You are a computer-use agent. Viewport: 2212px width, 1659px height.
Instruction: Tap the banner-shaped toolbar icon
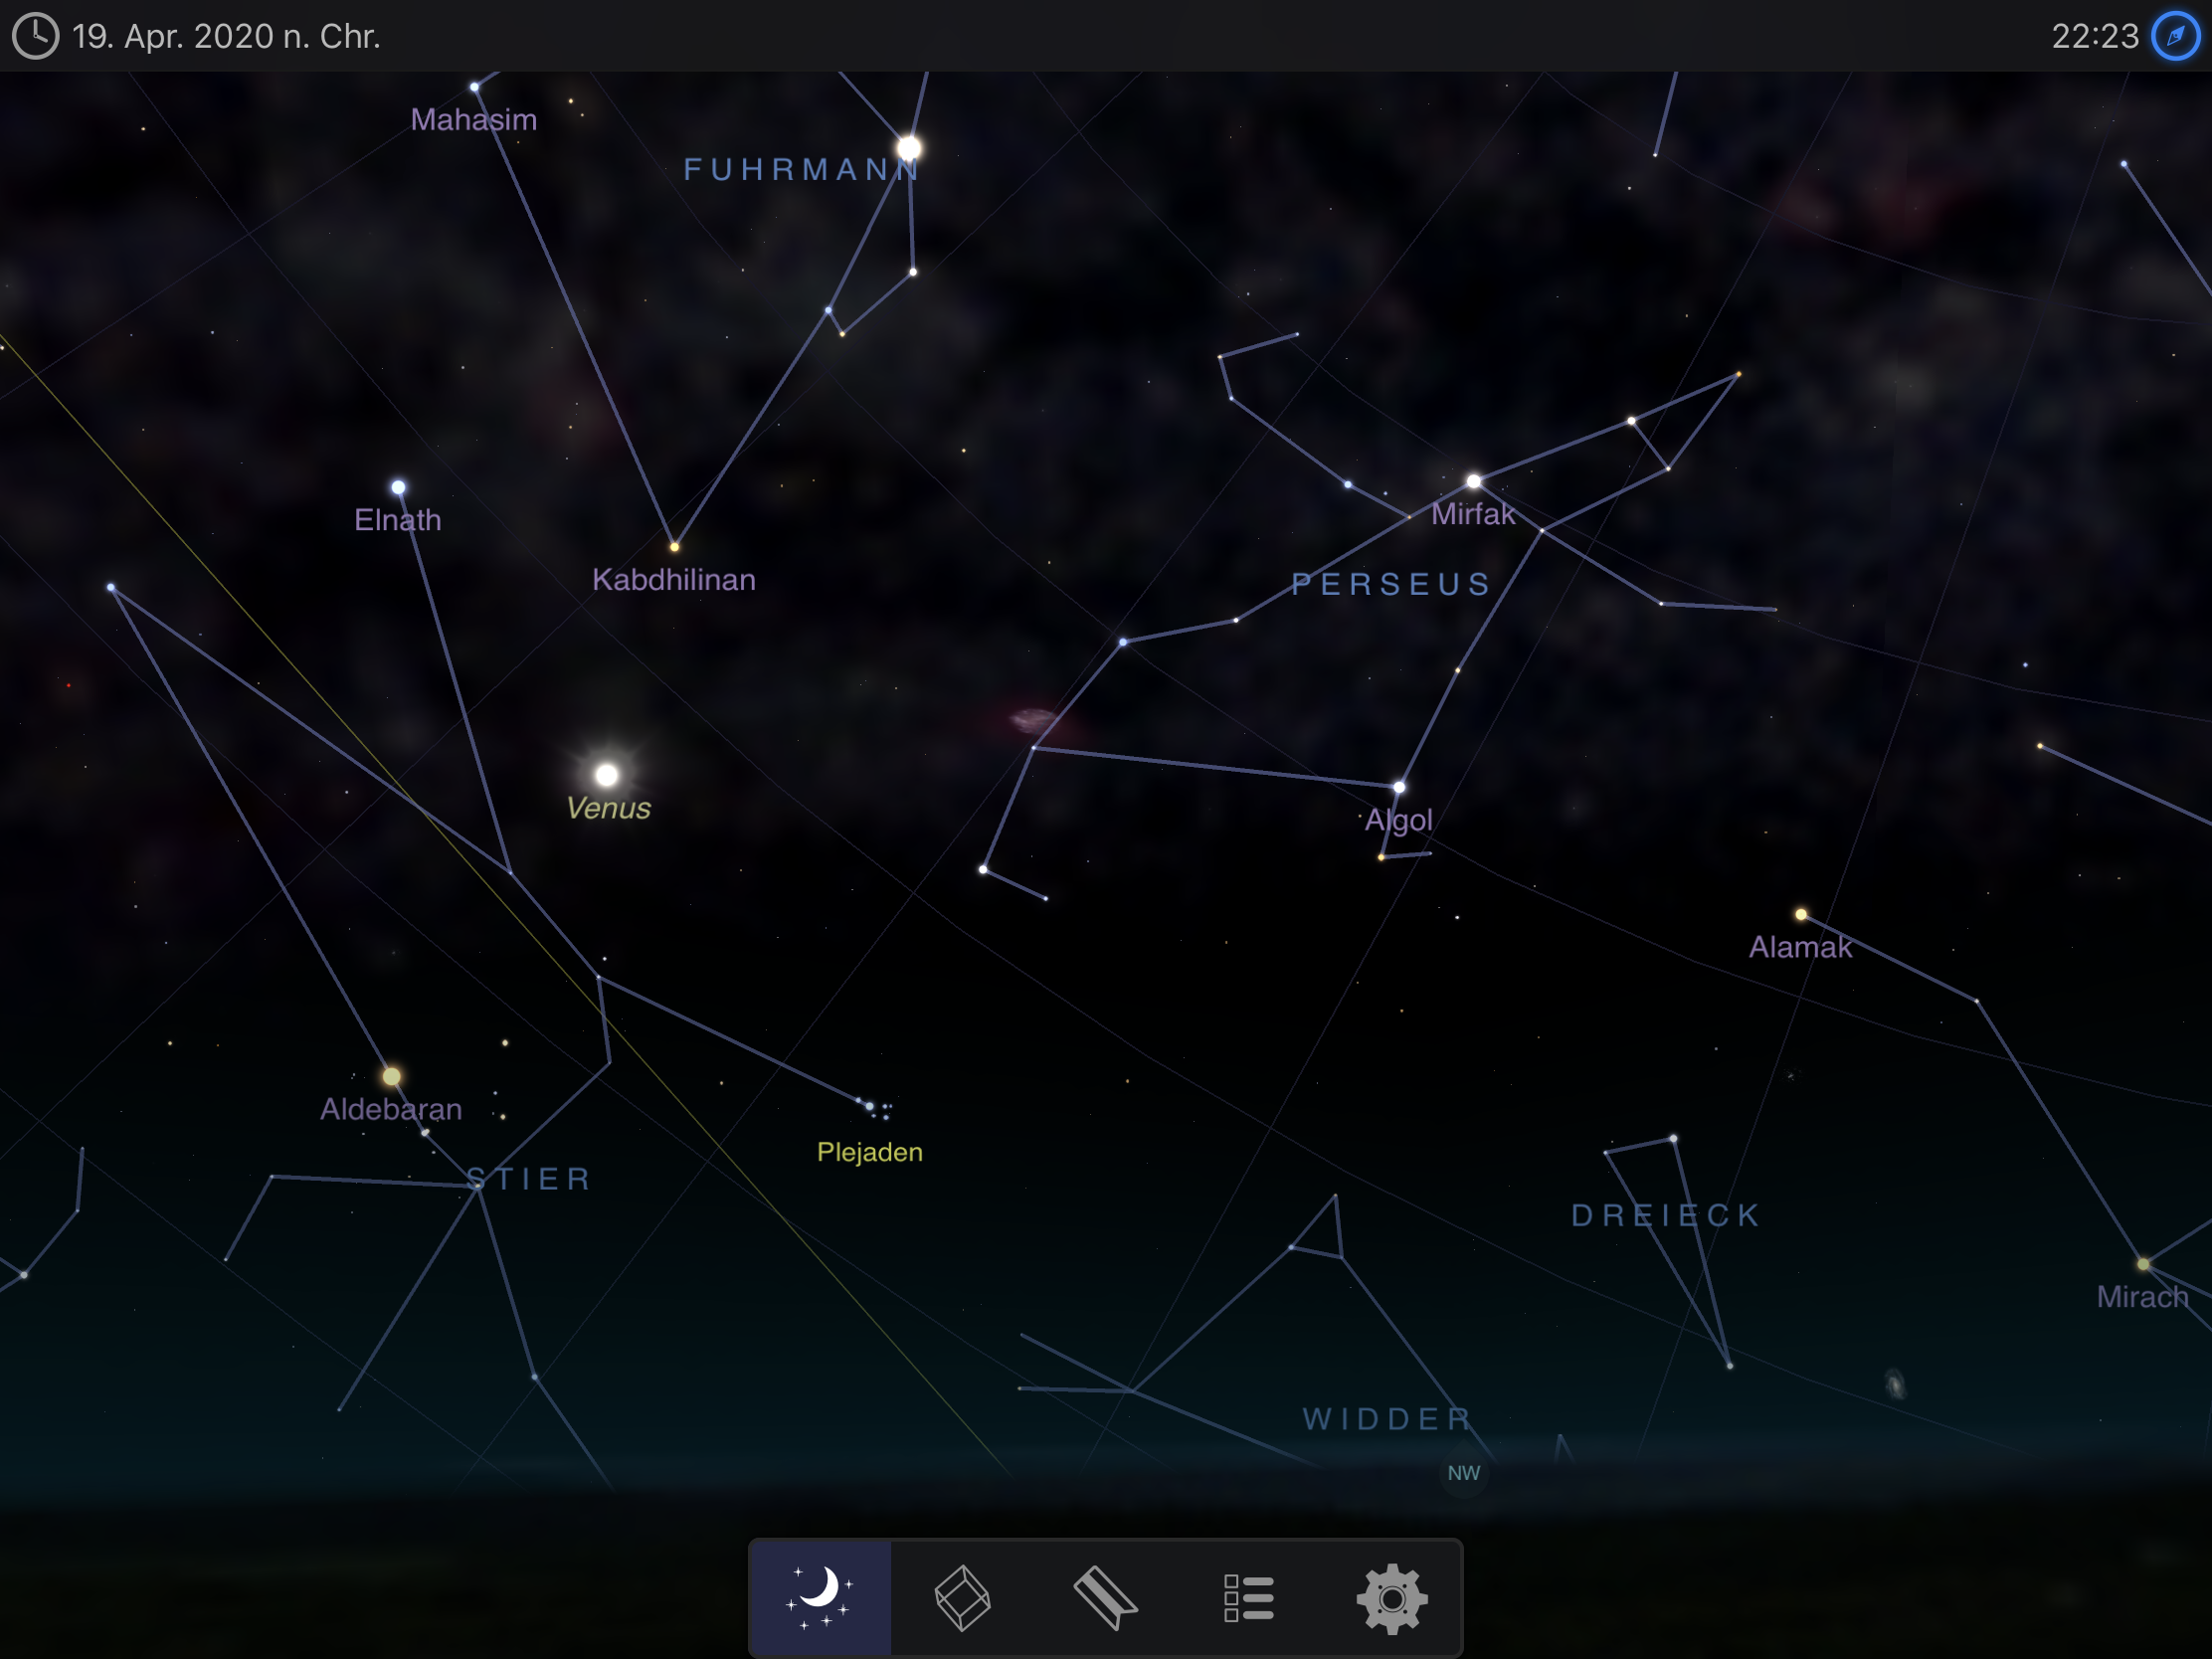(1106, 1597)
